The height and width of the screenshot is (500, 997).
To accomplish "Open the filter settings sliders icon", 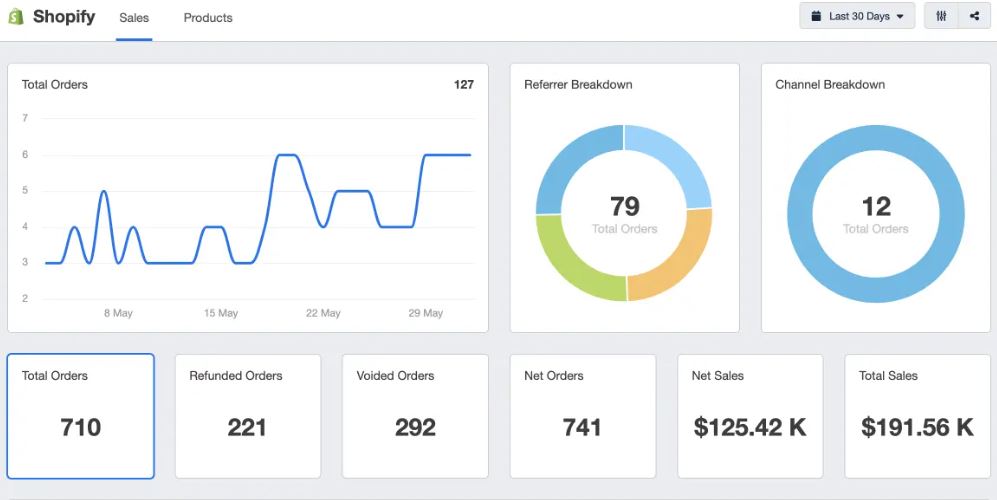I will [x=941, y=17].
